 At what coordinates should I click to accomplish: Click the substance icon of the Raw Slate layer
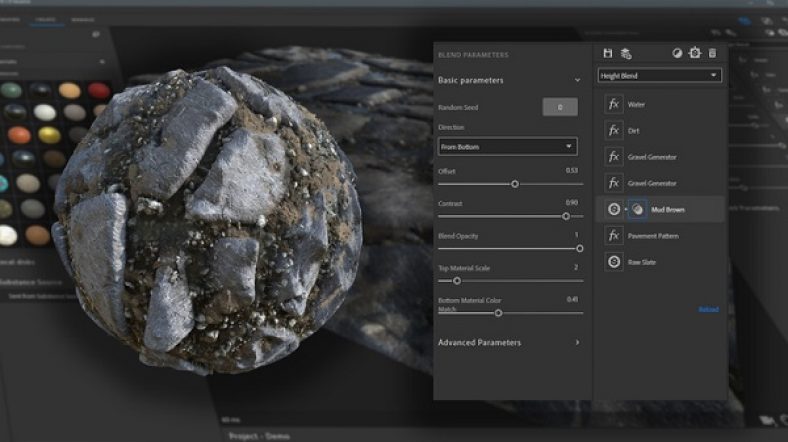click(x=614, y=262)
